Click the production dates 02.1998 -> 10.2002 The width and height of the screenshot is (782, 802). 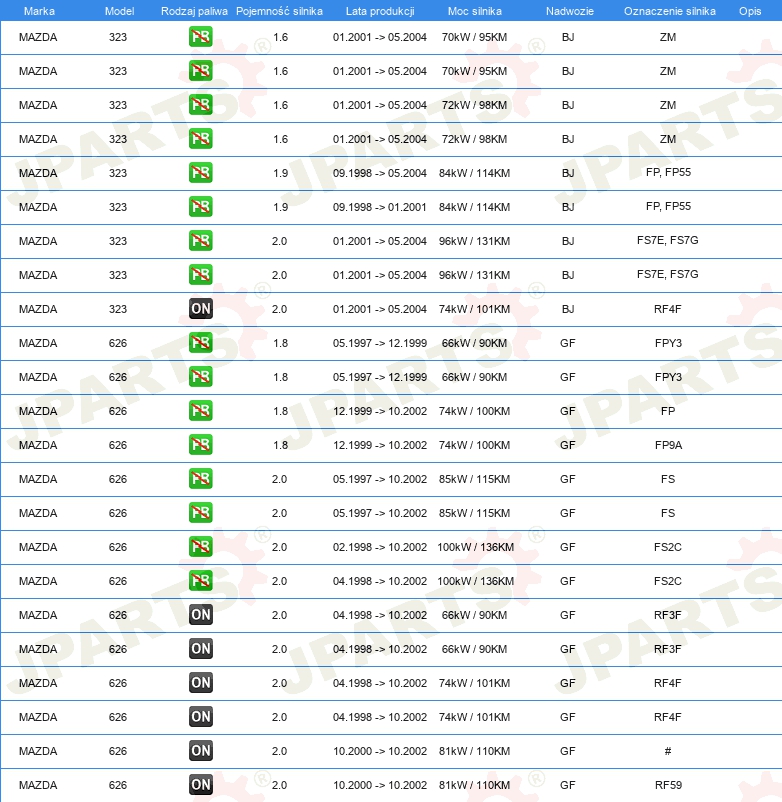click(x=379, y=547)
